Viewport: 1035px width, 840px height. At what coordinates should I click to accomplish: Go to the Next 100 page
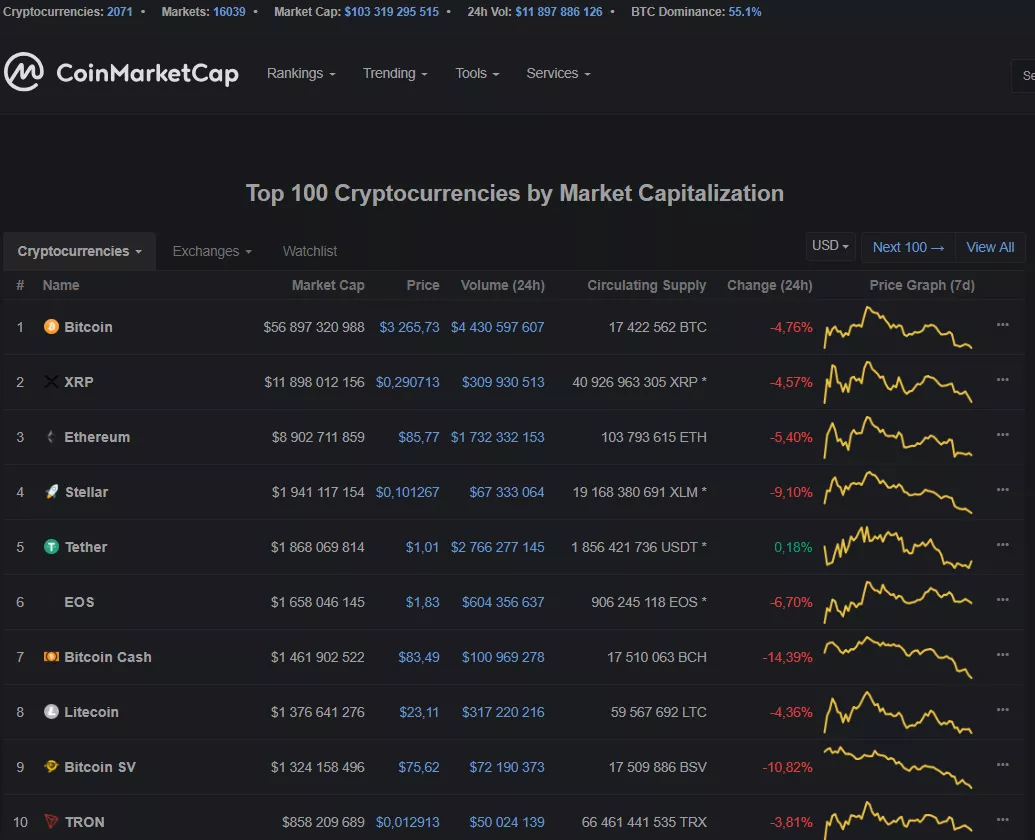[908, 247]
